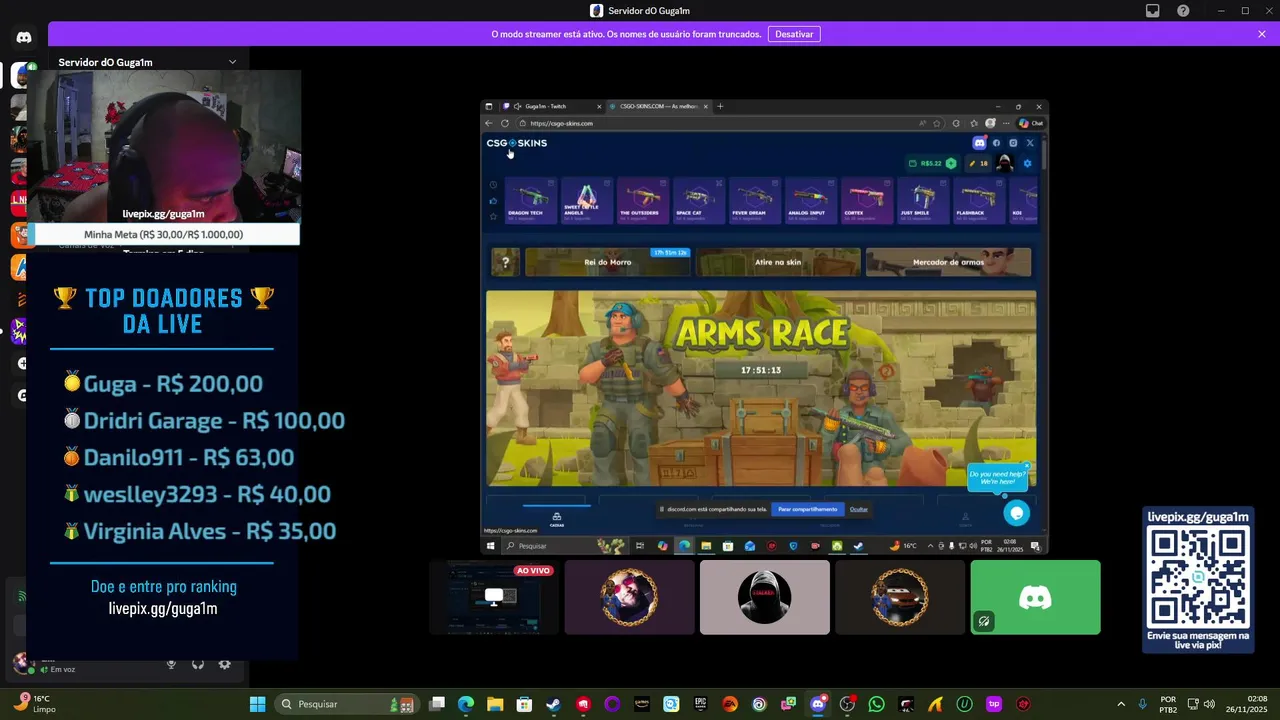
Task: Select the green Discord logo participant tile
Action: 1035,597
